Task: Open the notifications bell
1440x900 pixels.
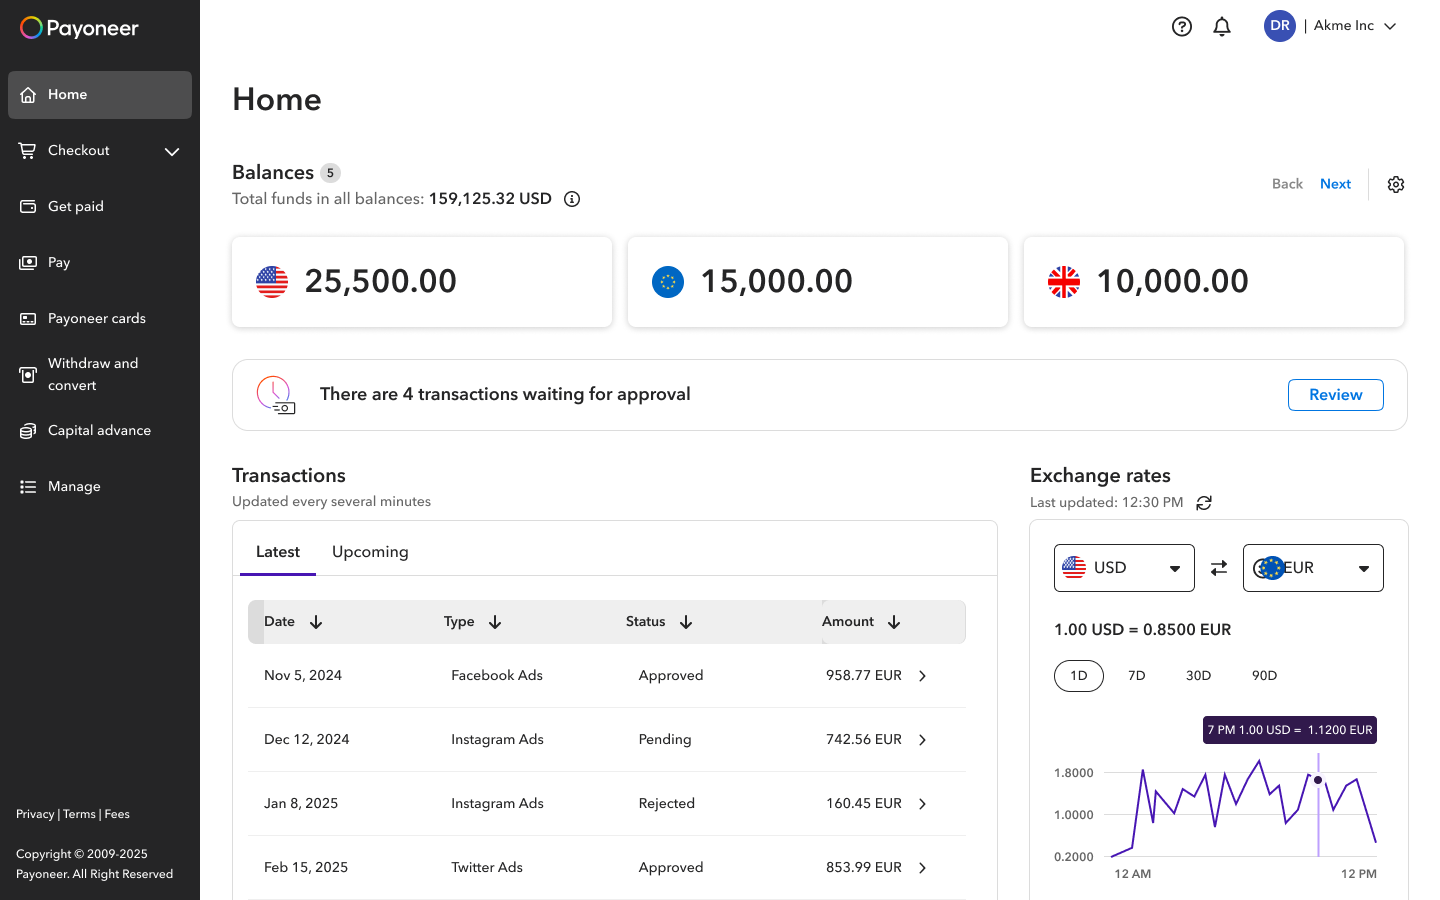Action: [x=1222, y=27]
